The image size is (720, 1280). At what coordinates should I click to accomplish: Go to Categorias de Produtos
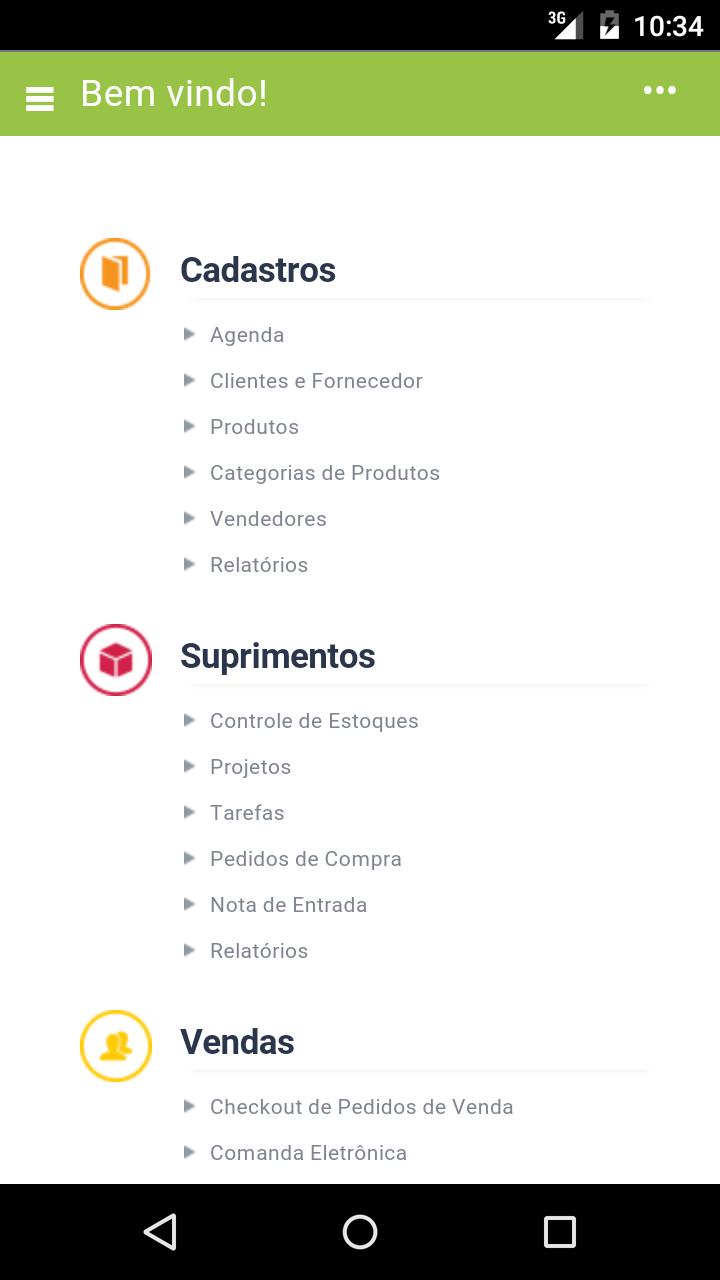[x=325, y=473]
